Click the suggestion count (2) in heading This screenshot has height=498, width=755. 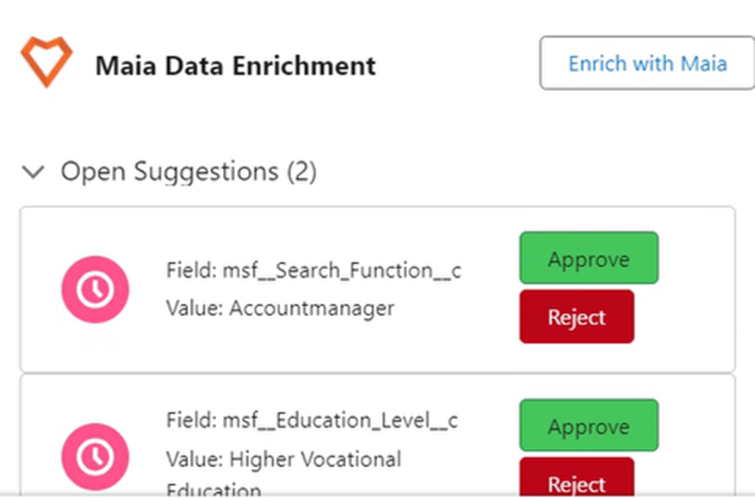click(301, 172)
